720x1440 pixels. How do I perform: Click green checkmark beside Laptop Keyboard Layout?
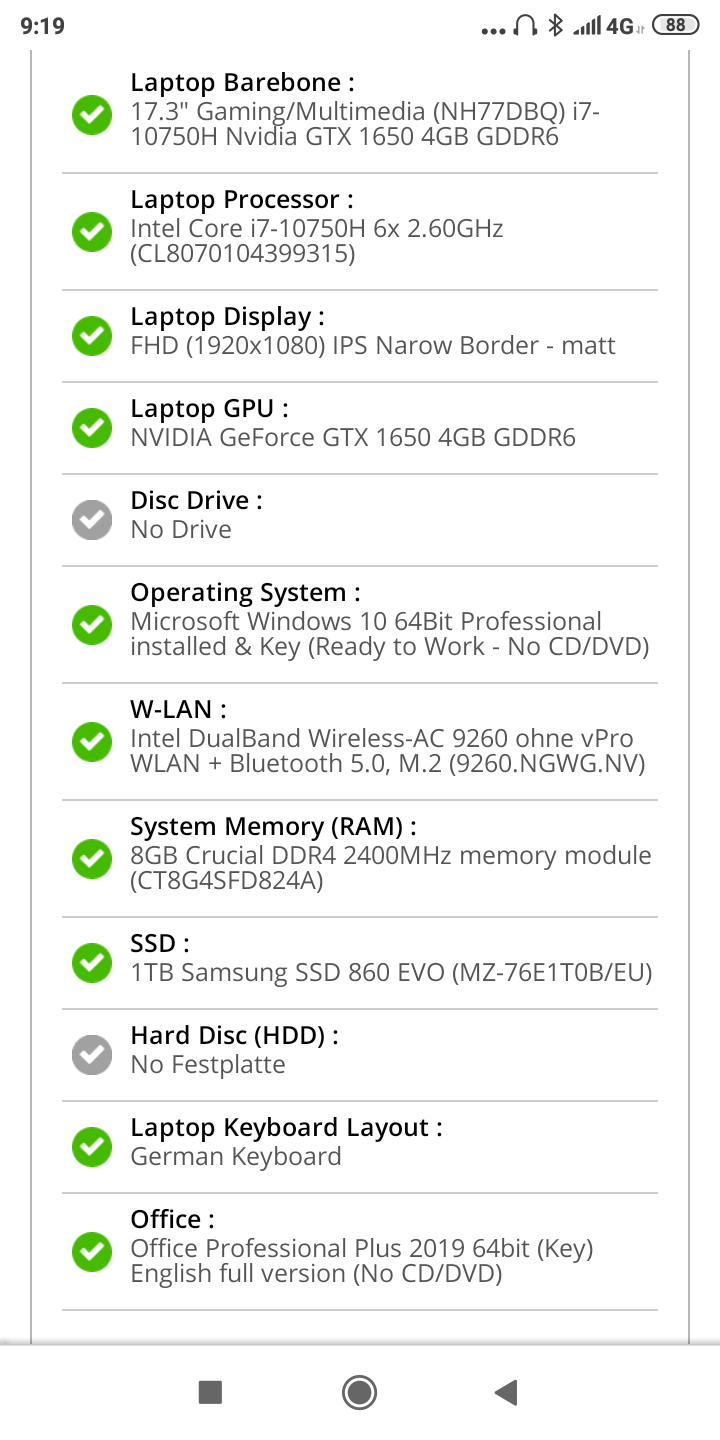pyautogui.click(x=92, y=1147)
